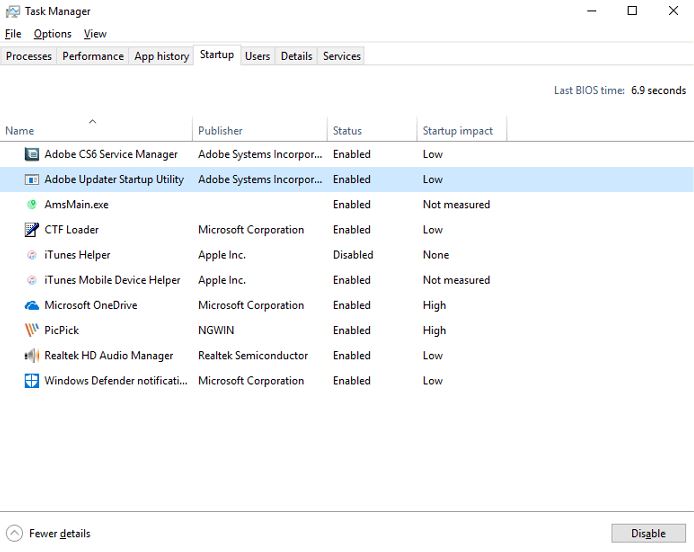
Task: Click the iTunes Mobile Device Helper icon
Action: pos(31,280)
